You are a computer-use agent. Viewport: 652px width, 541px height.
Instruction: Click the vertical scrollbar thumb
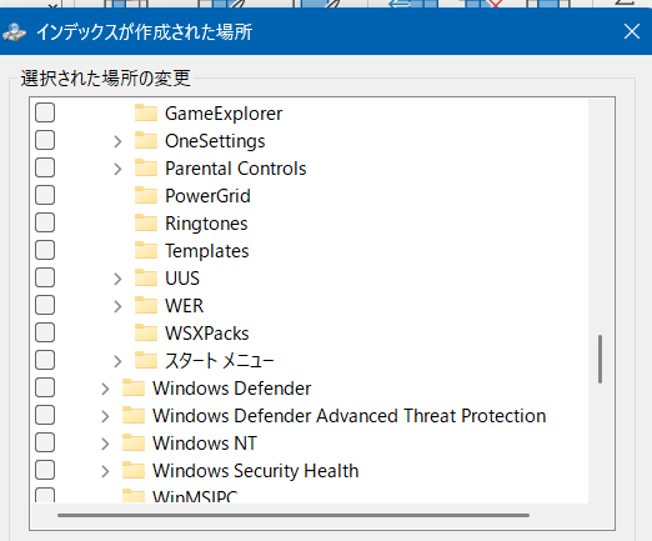point(600,359)
